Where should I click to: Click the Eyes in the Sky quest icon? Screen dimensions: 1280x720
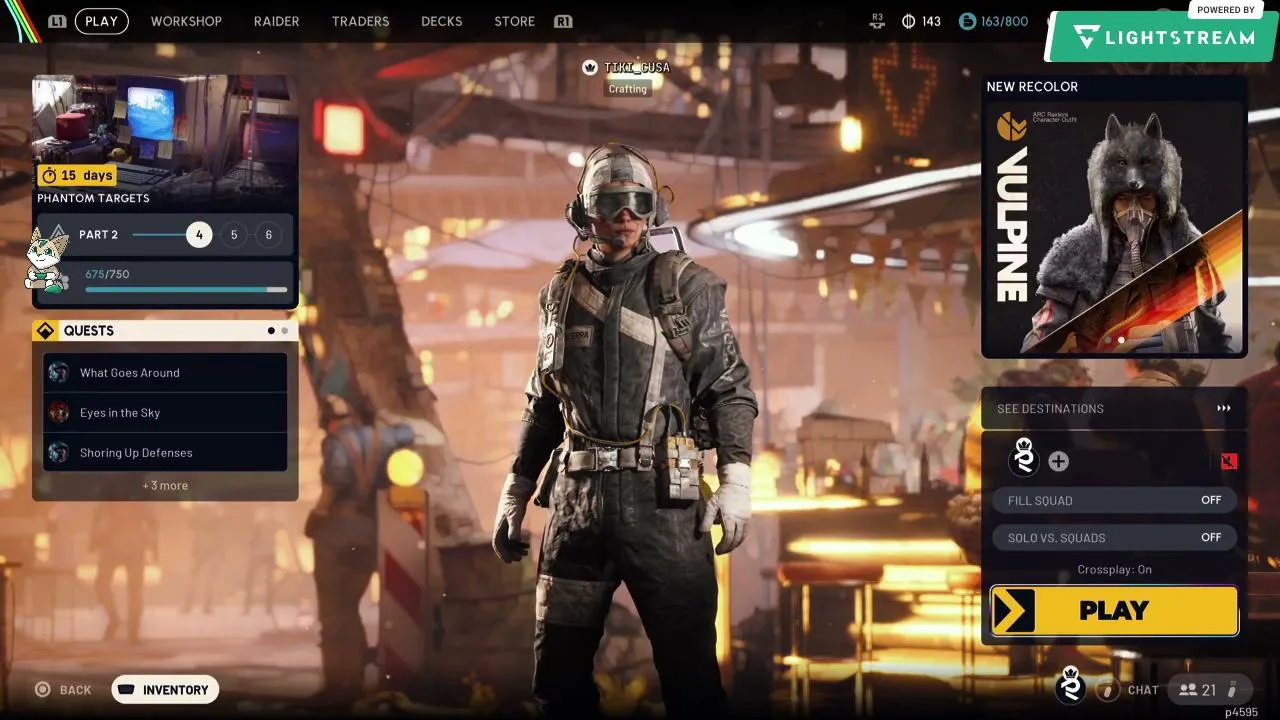pyautogui.click(x=59, y=413)
